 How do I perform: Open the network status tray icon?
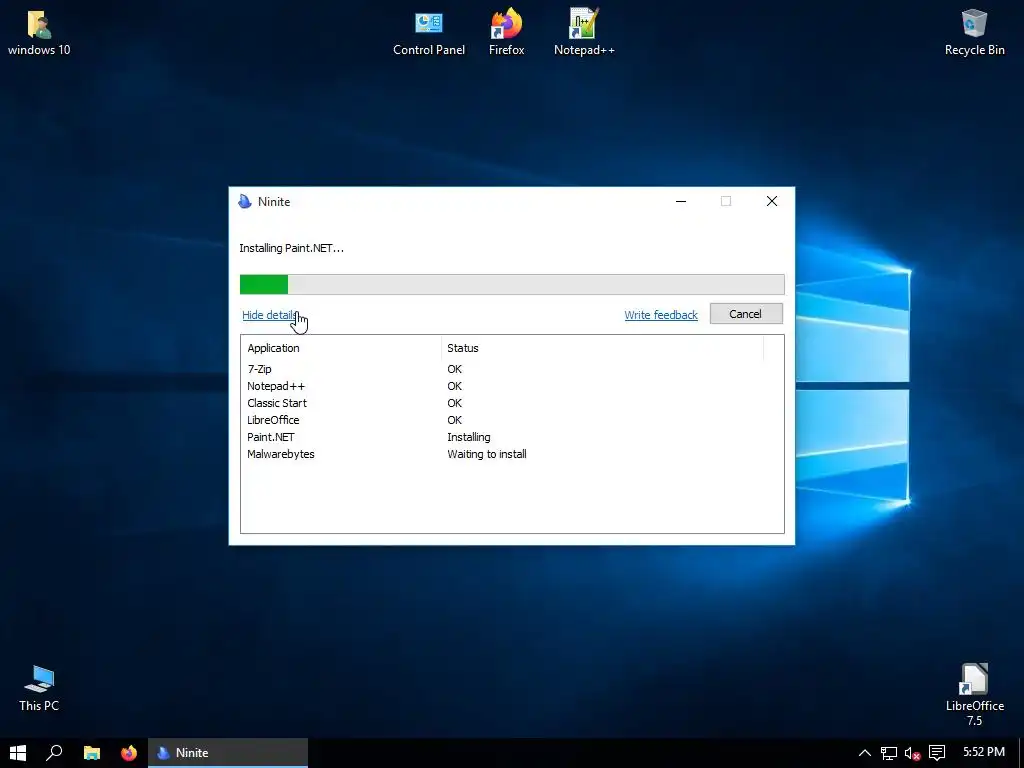click(x=888, y=753)
